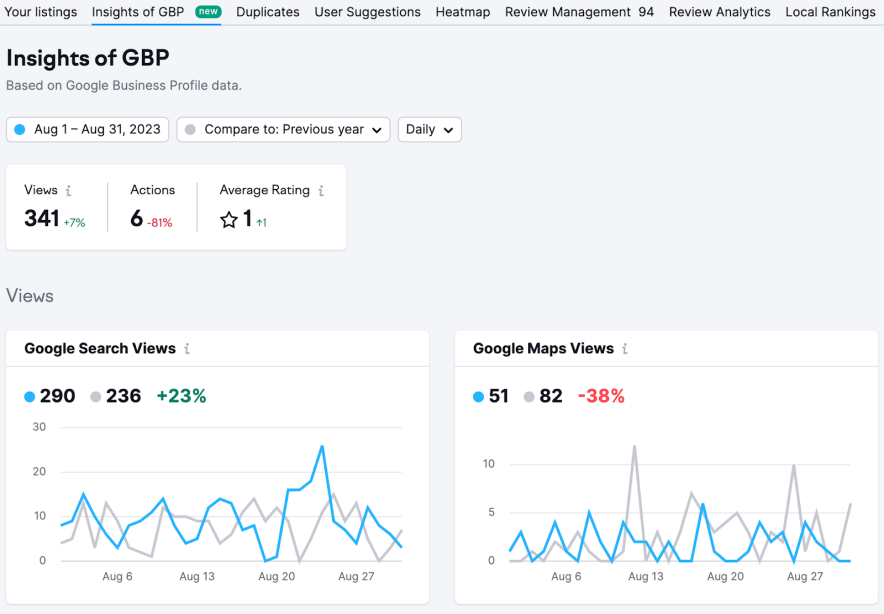Open the Aug 1 – Aug 31, 2023 date picker
884x614 pixels.
[88, 129]
